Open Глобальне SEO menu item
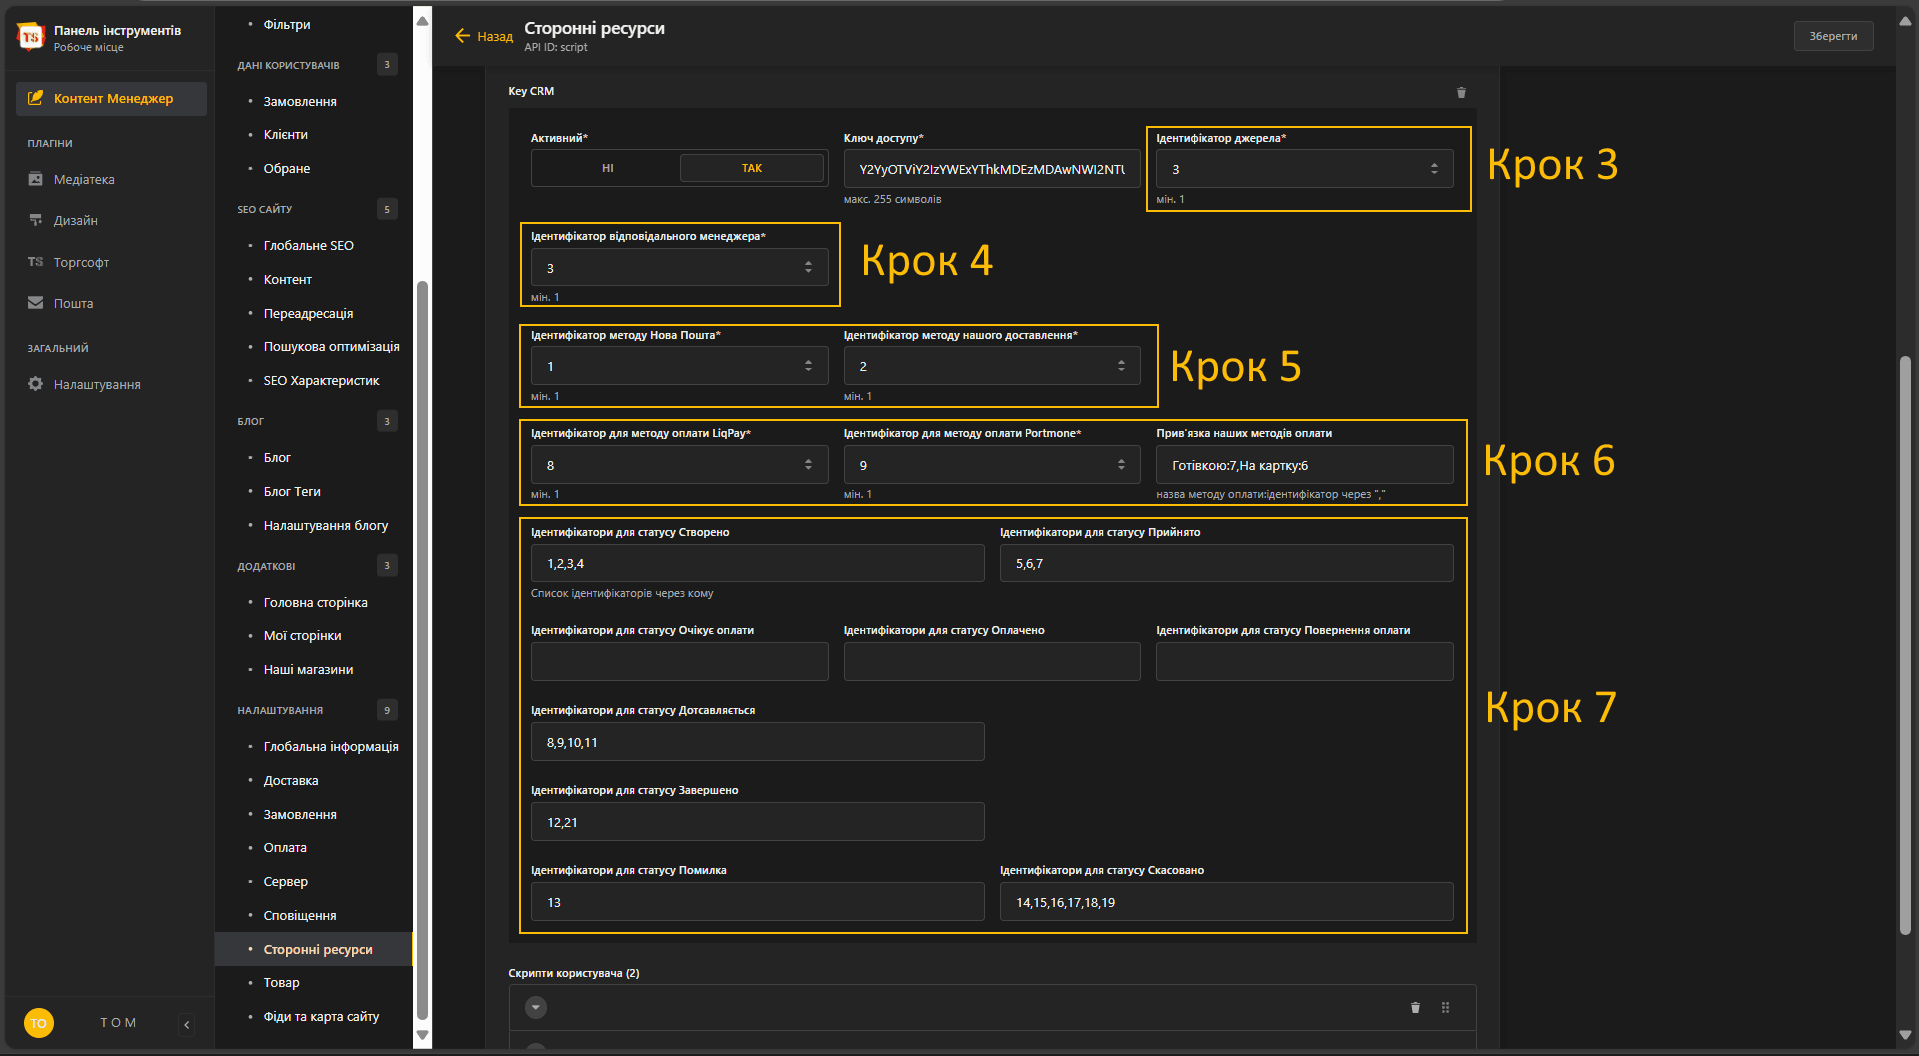 pos(308,245)
